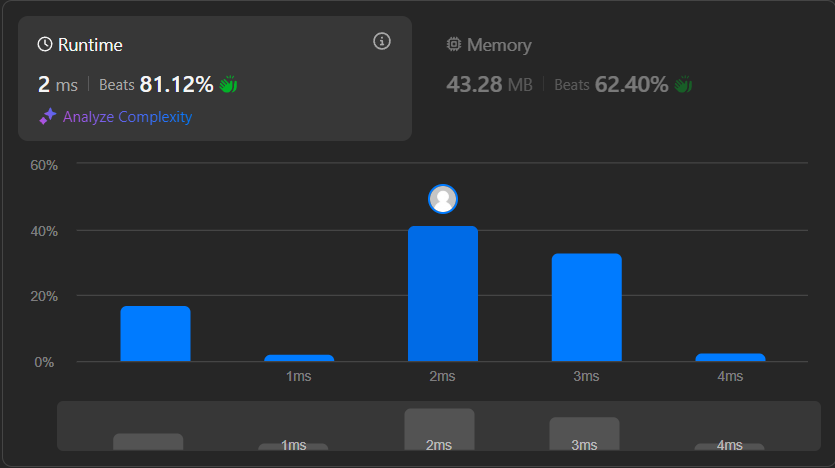Select the 3ms bar in the main chart
835x468 pixels.
(586, 308)
